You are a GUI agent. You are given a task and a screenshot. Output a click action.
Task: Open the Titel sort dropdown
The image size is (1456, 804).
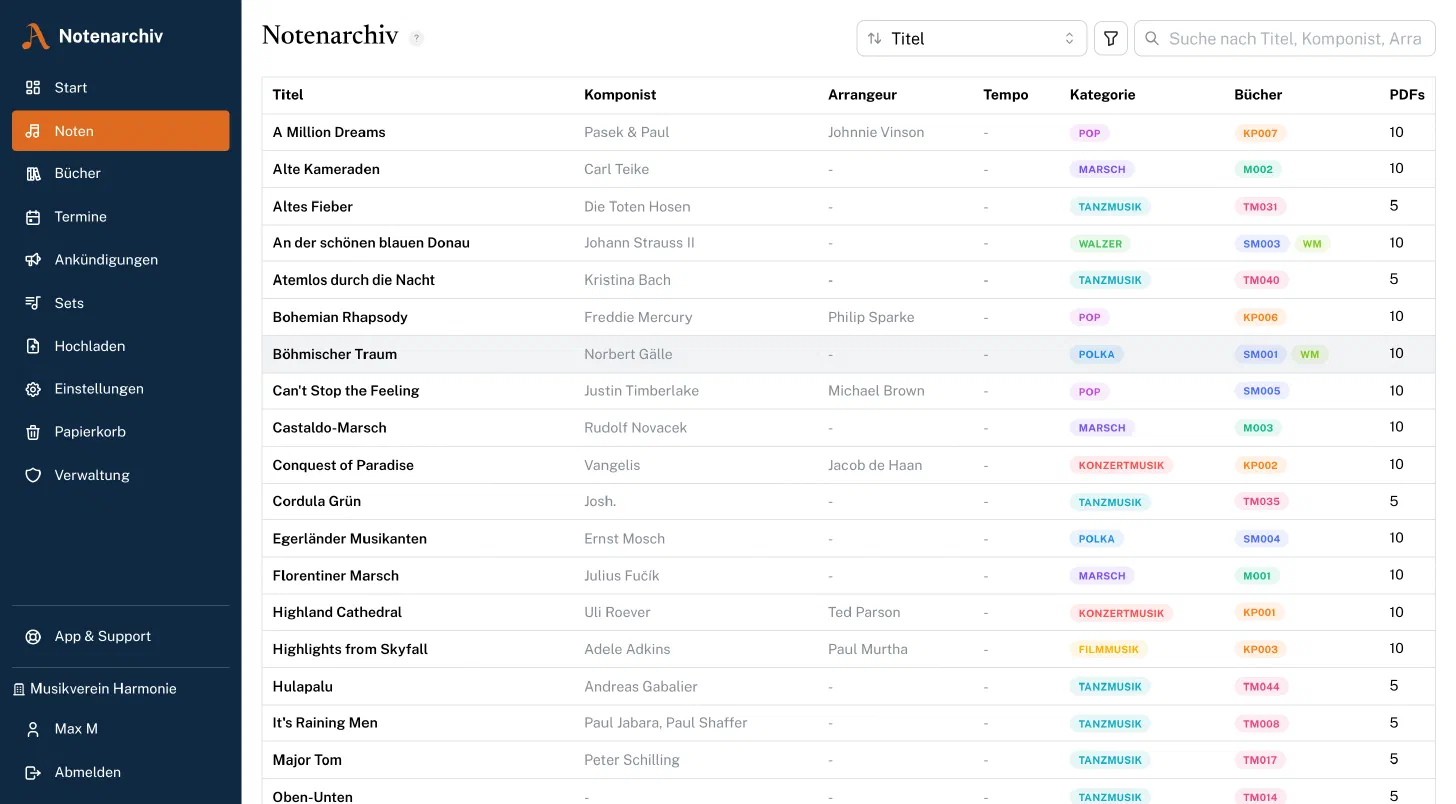(972, 38)
